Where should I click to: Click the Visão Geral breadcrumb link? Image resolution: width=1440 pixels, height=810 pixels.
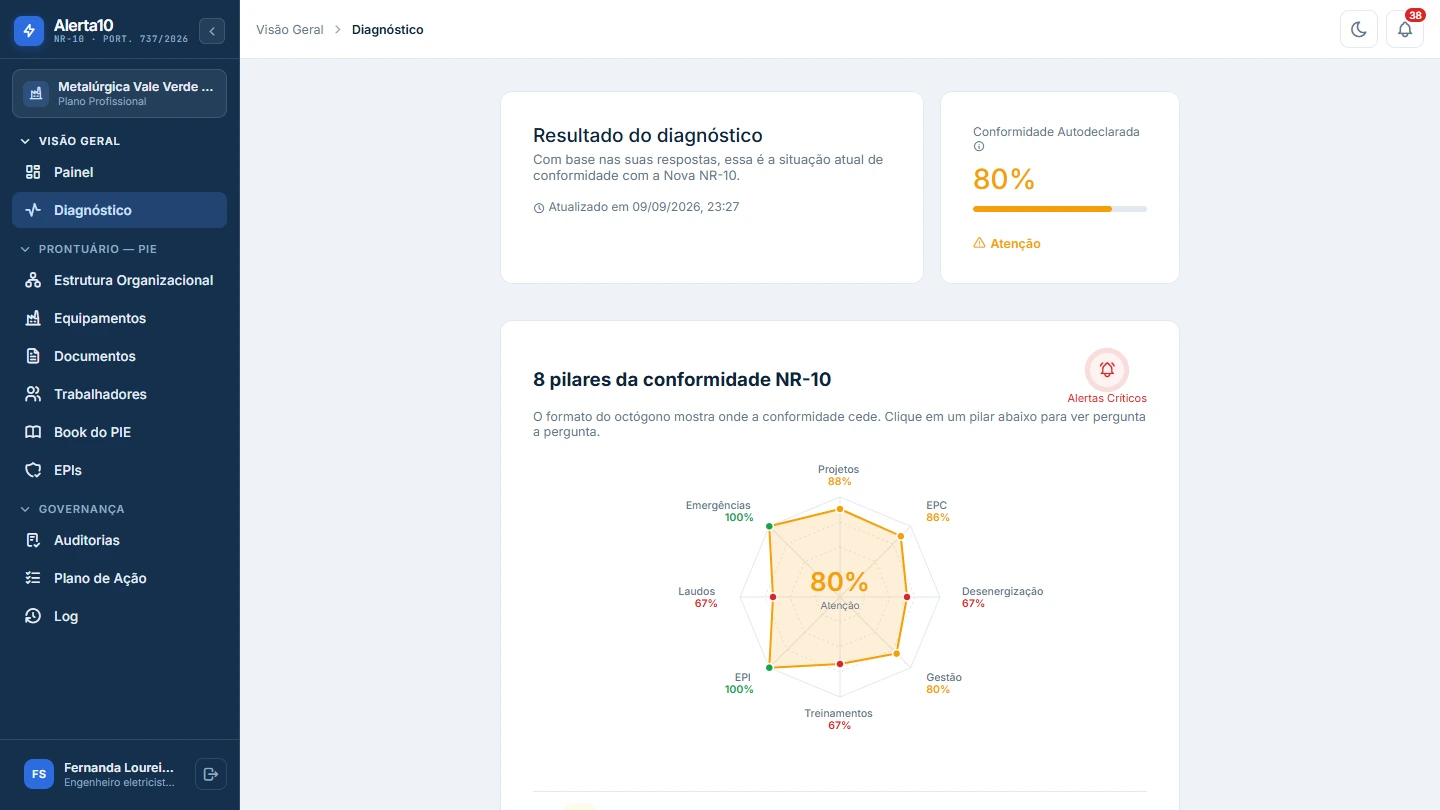[x=290, y=30]
